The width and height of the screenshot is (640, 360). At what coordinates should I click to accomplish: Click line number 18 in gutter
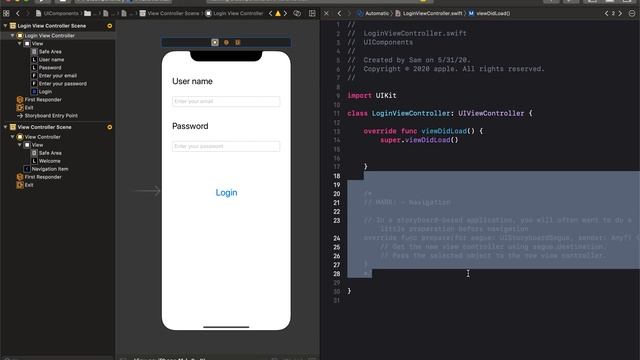click(x=336, y=176)
